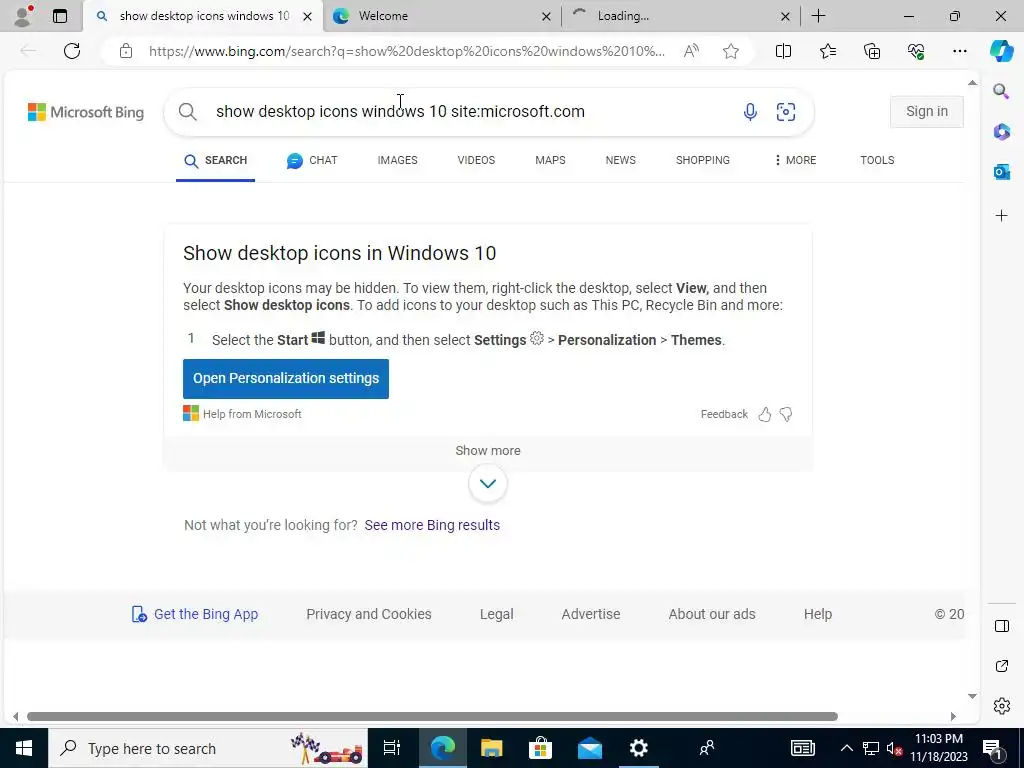Open a new tab with plus button
Viewport: 1024px width, 768px height.
click(818, 16)
